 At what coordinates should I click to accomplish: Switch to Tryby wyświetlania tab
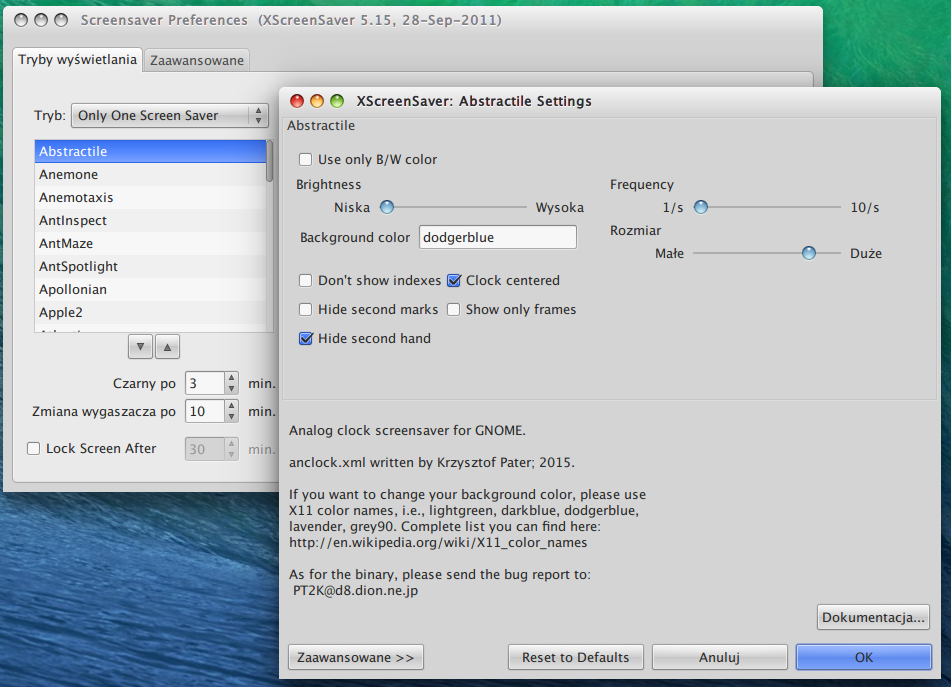(77, 59)
